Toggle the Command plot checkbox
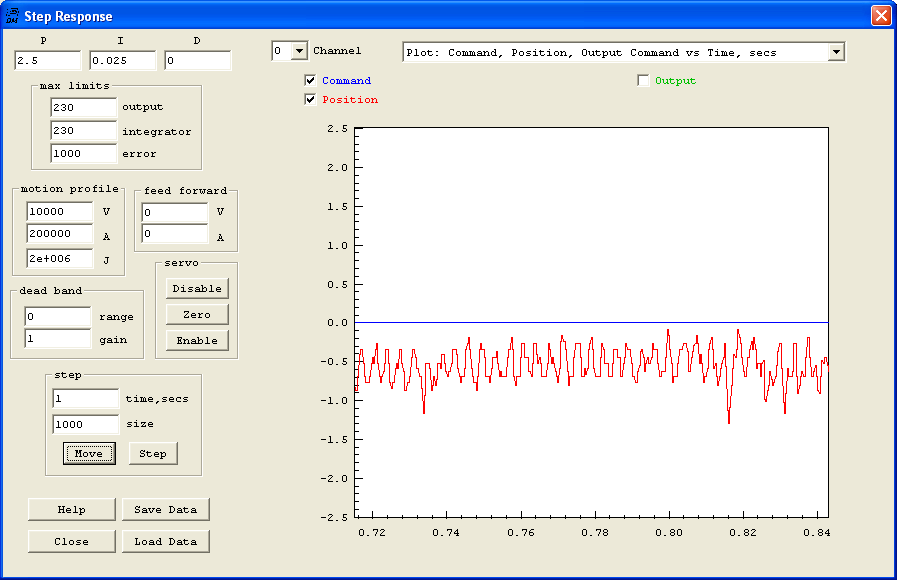Image resolution: width=897 pixels, height=580 pixels. click(310, 81)
